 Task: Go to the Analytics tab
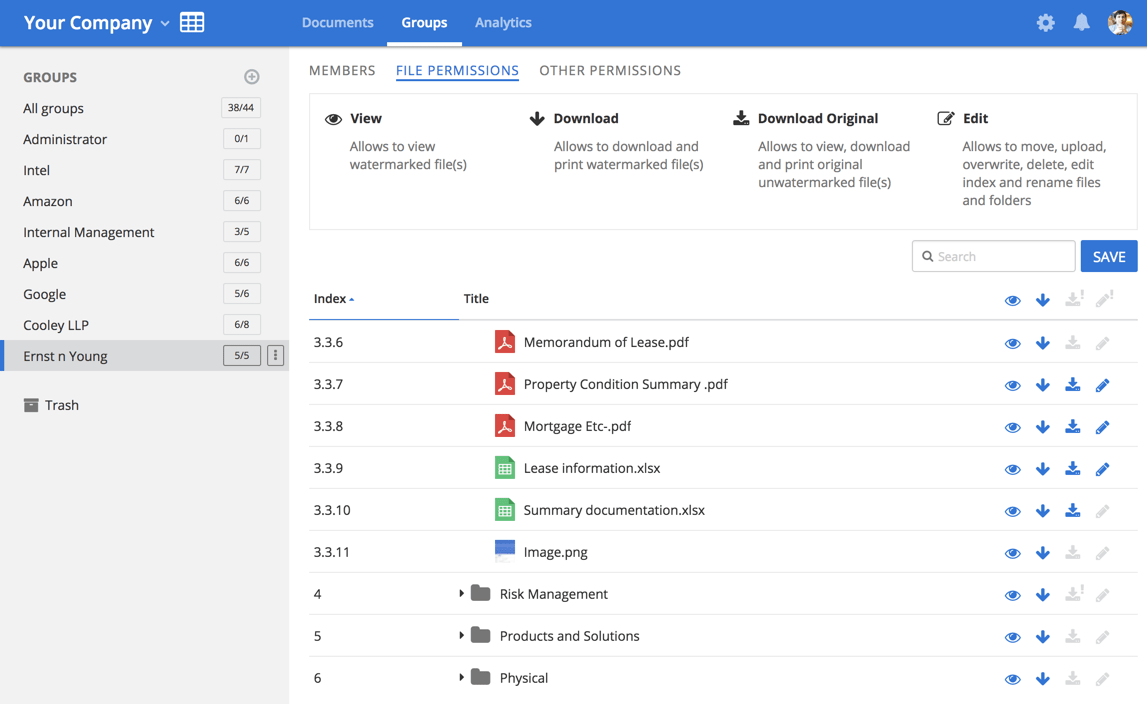(x=503, y=23)
